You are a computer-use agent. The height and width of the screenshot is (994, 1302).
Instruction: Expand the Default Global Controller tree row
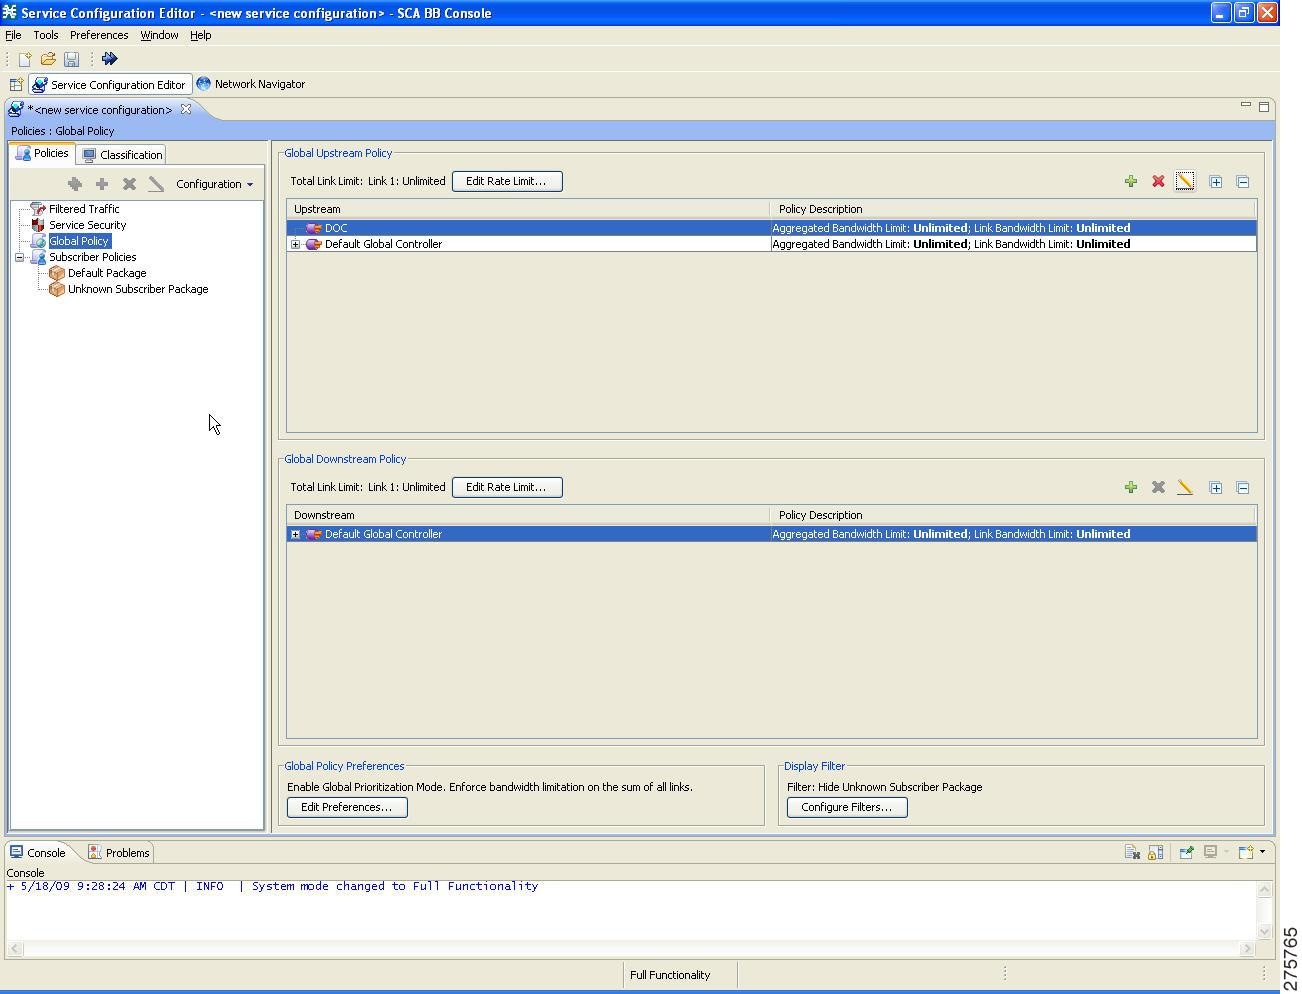tap(295, 243)
